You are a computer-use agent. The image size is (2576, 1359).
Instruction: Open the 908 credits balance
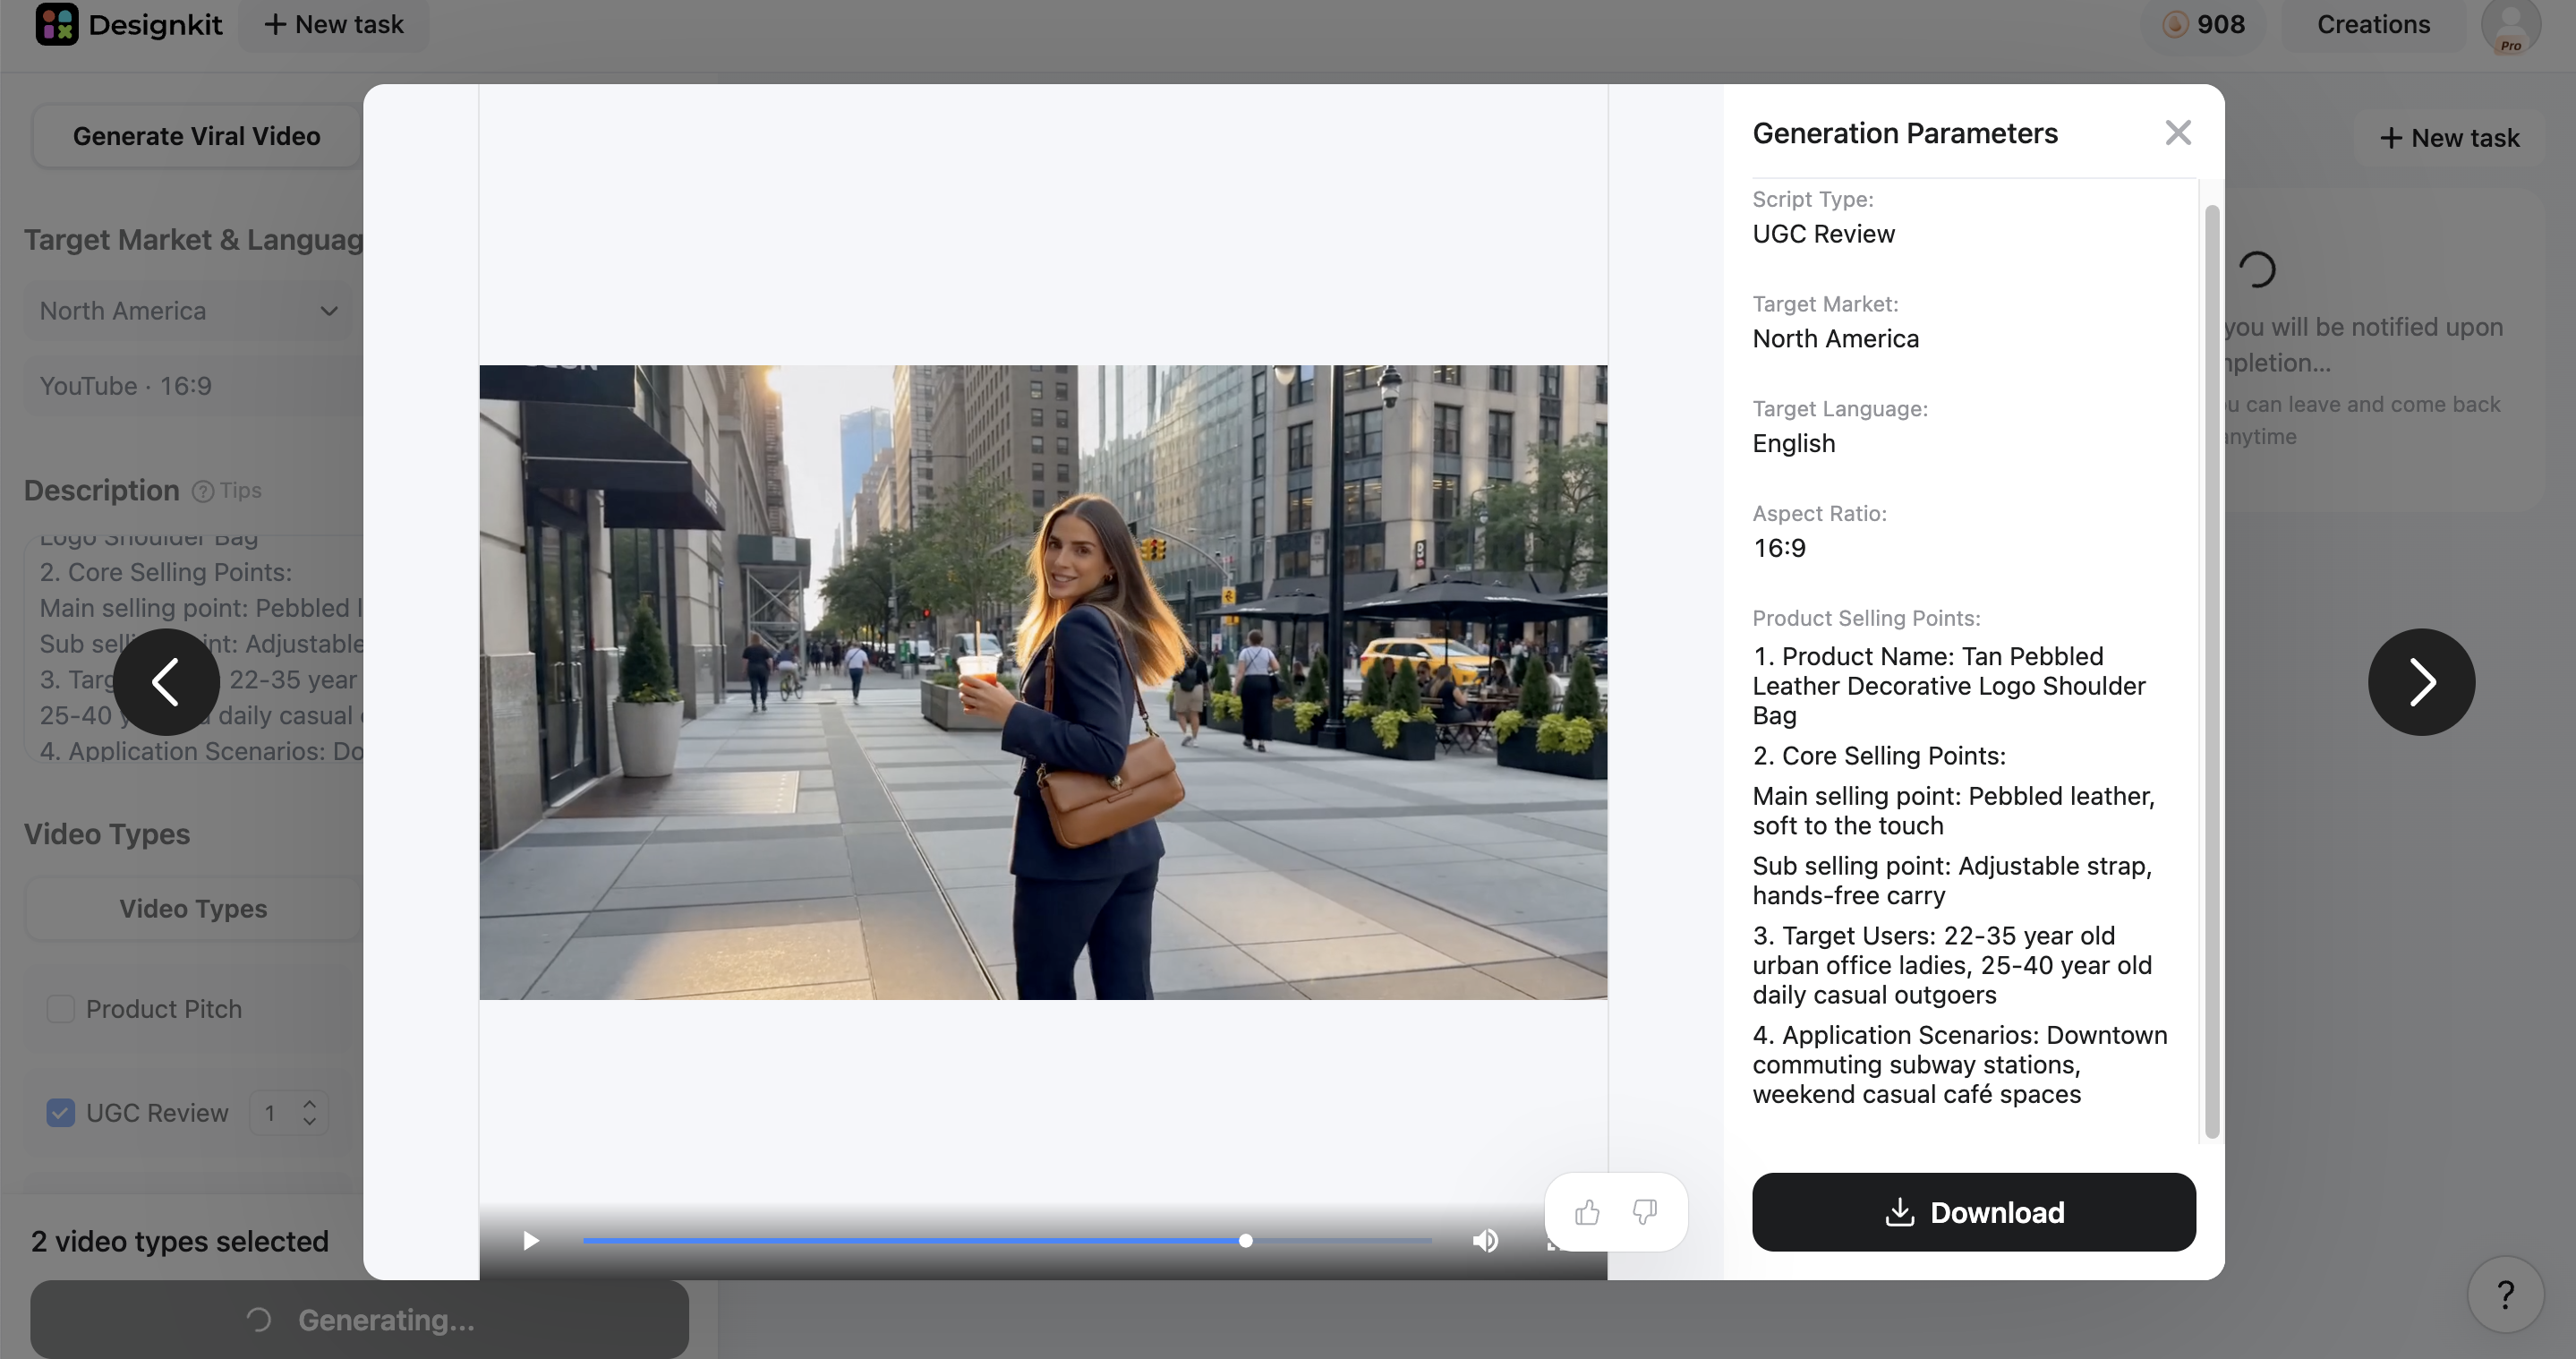tap(2204, 24)
